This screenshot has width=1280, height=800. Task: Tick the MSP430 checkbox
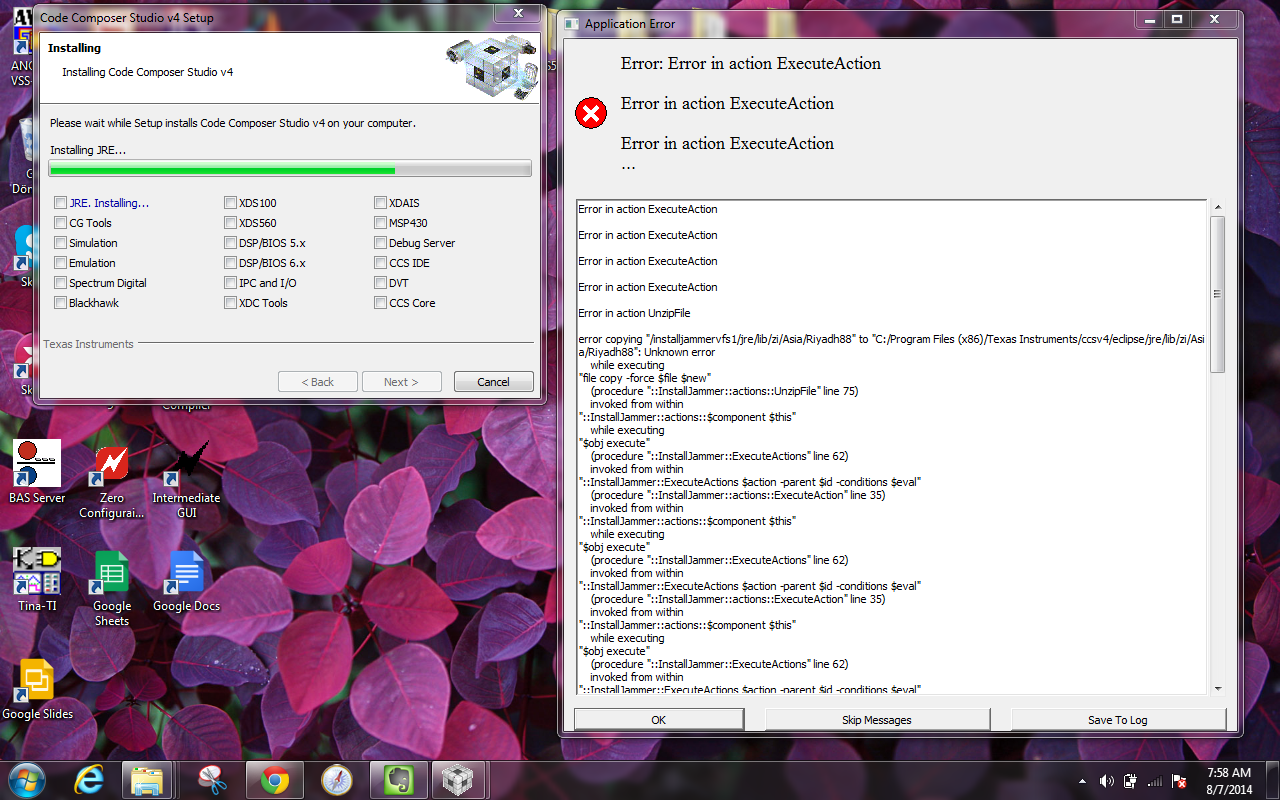click(x=381, y=223)
